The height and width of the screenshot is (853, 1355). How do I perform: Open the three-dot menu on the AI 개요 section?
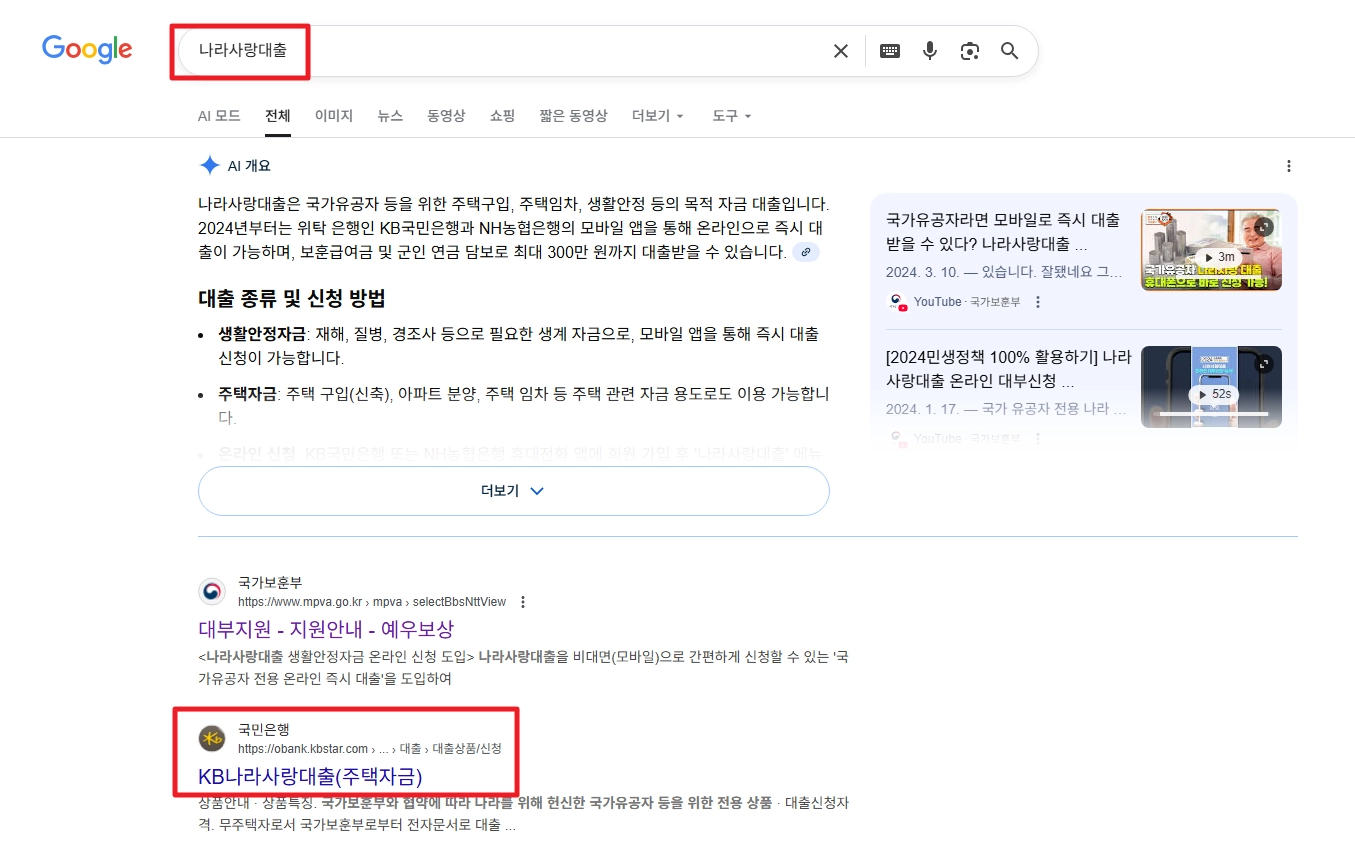pyautogui.click(x=1289, y=166)
